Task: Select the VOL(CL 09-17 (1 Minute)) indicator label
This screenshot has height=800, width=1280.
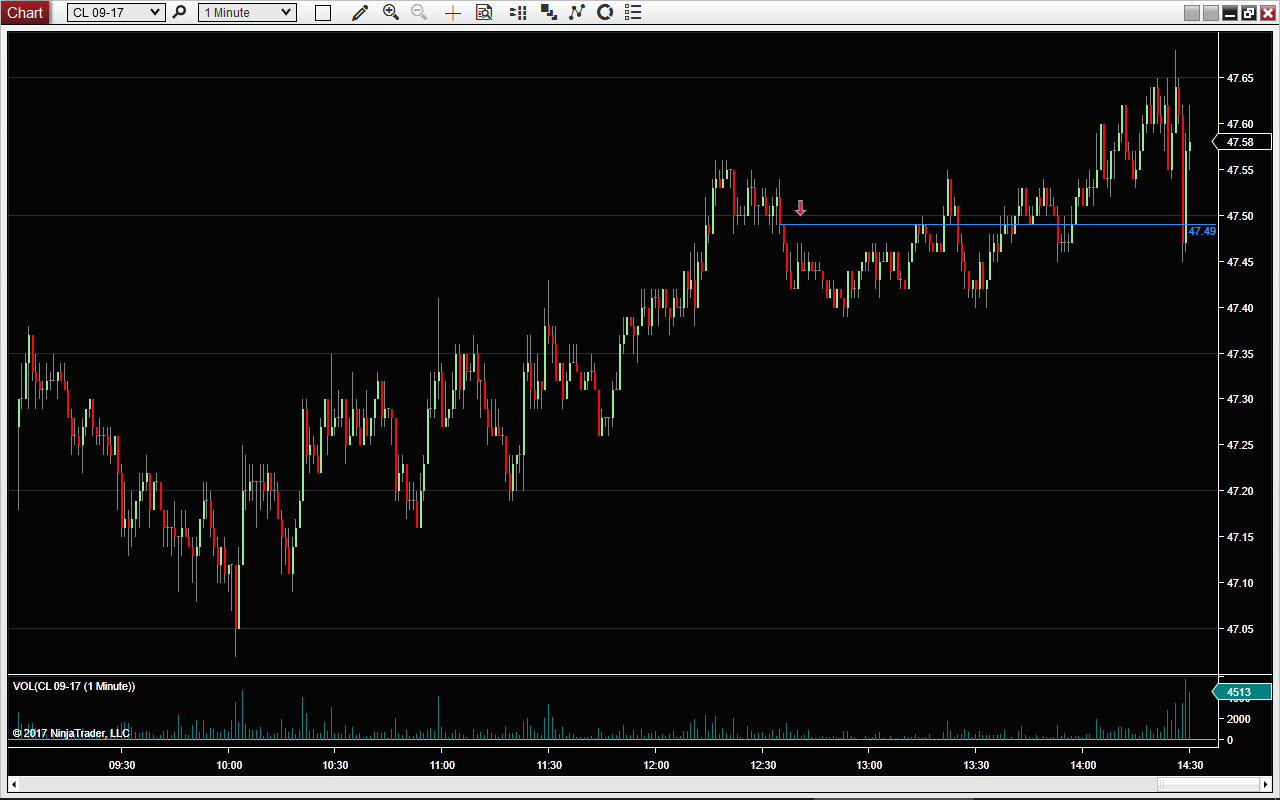Action: (x=74, y=686)
